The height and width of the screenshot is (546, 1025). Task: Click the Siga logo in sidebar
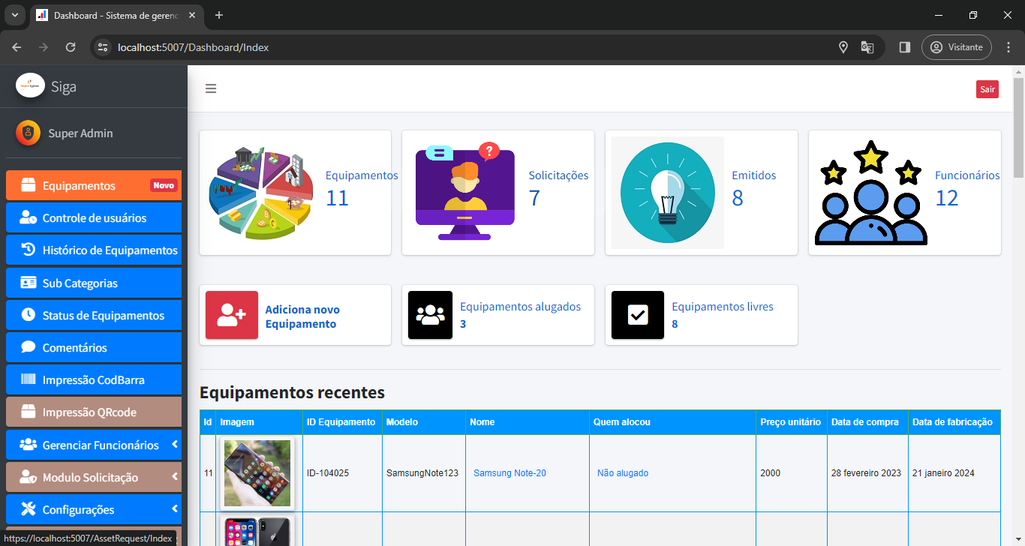[30, 86]
